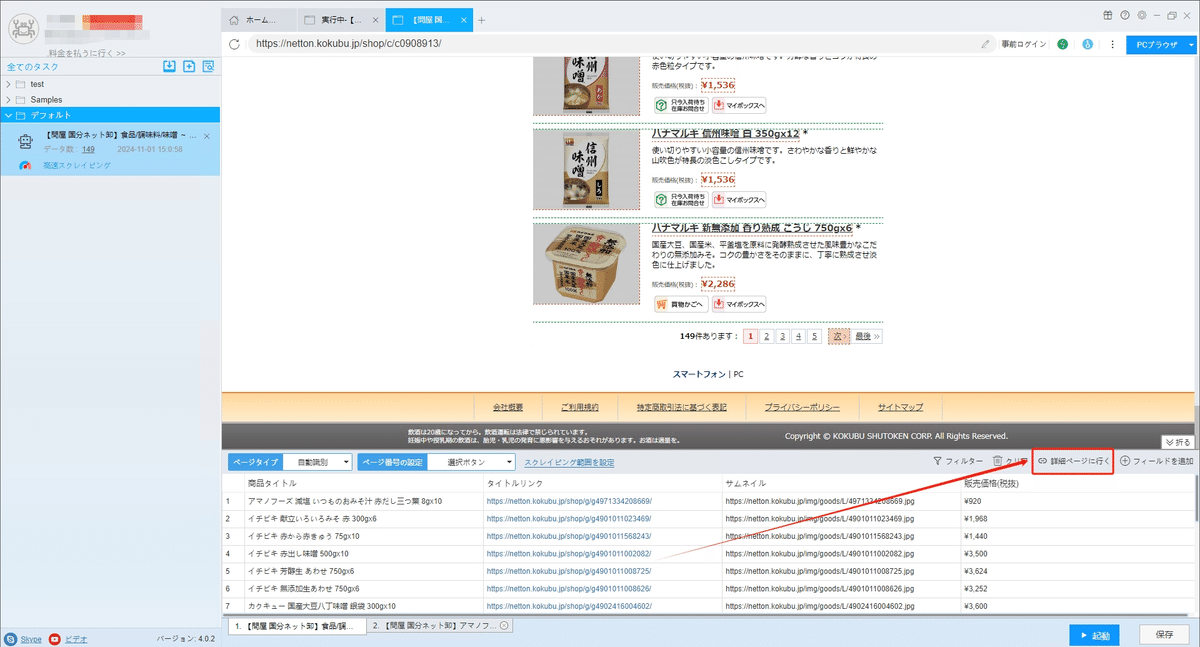This screenshot has width=1200, height=647.
Task: Click the 高速スクレイピング speed gauge icon
Action: (x=26, y=165)
